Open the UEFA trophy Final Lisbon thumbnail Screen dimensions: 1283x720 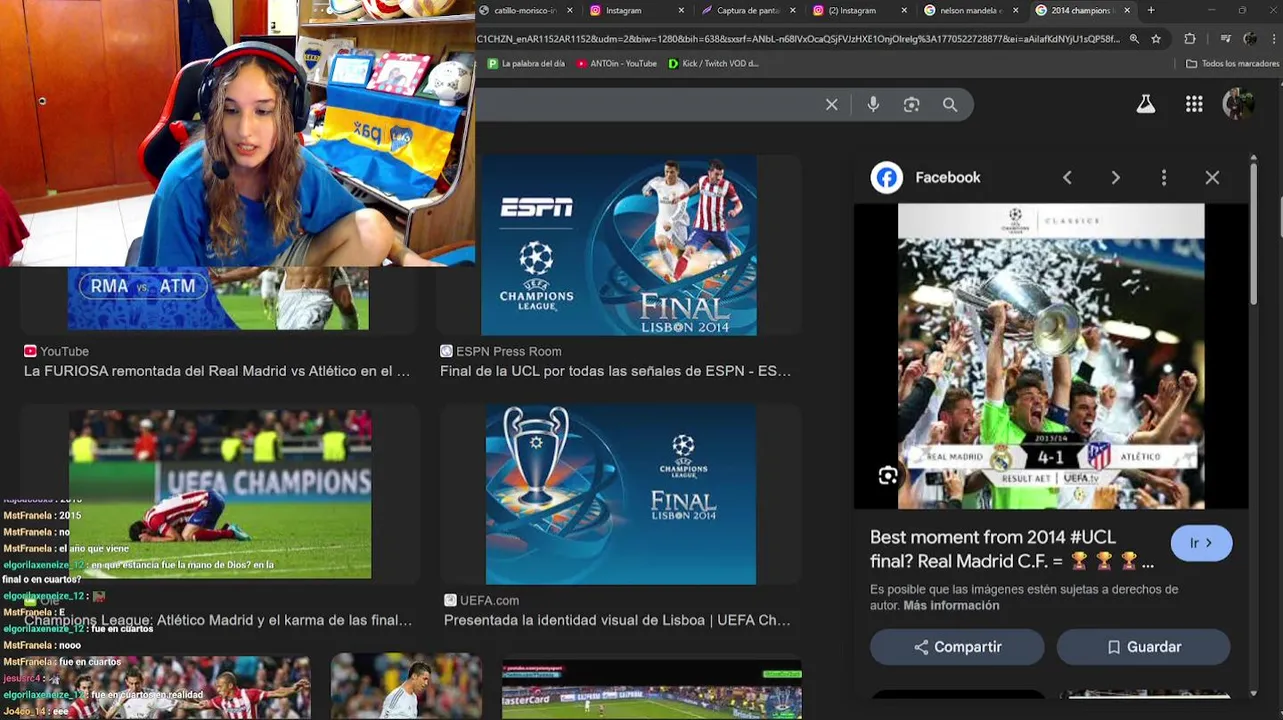tap(621, 494)
